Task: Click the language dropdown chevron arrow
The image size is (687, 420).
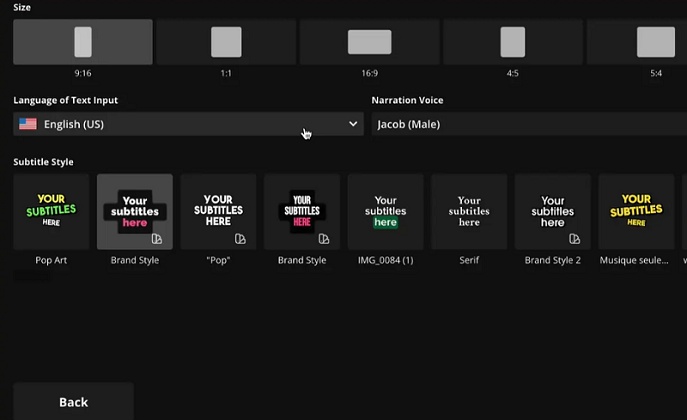Action: pyautogui.click(x=353, y=124)
